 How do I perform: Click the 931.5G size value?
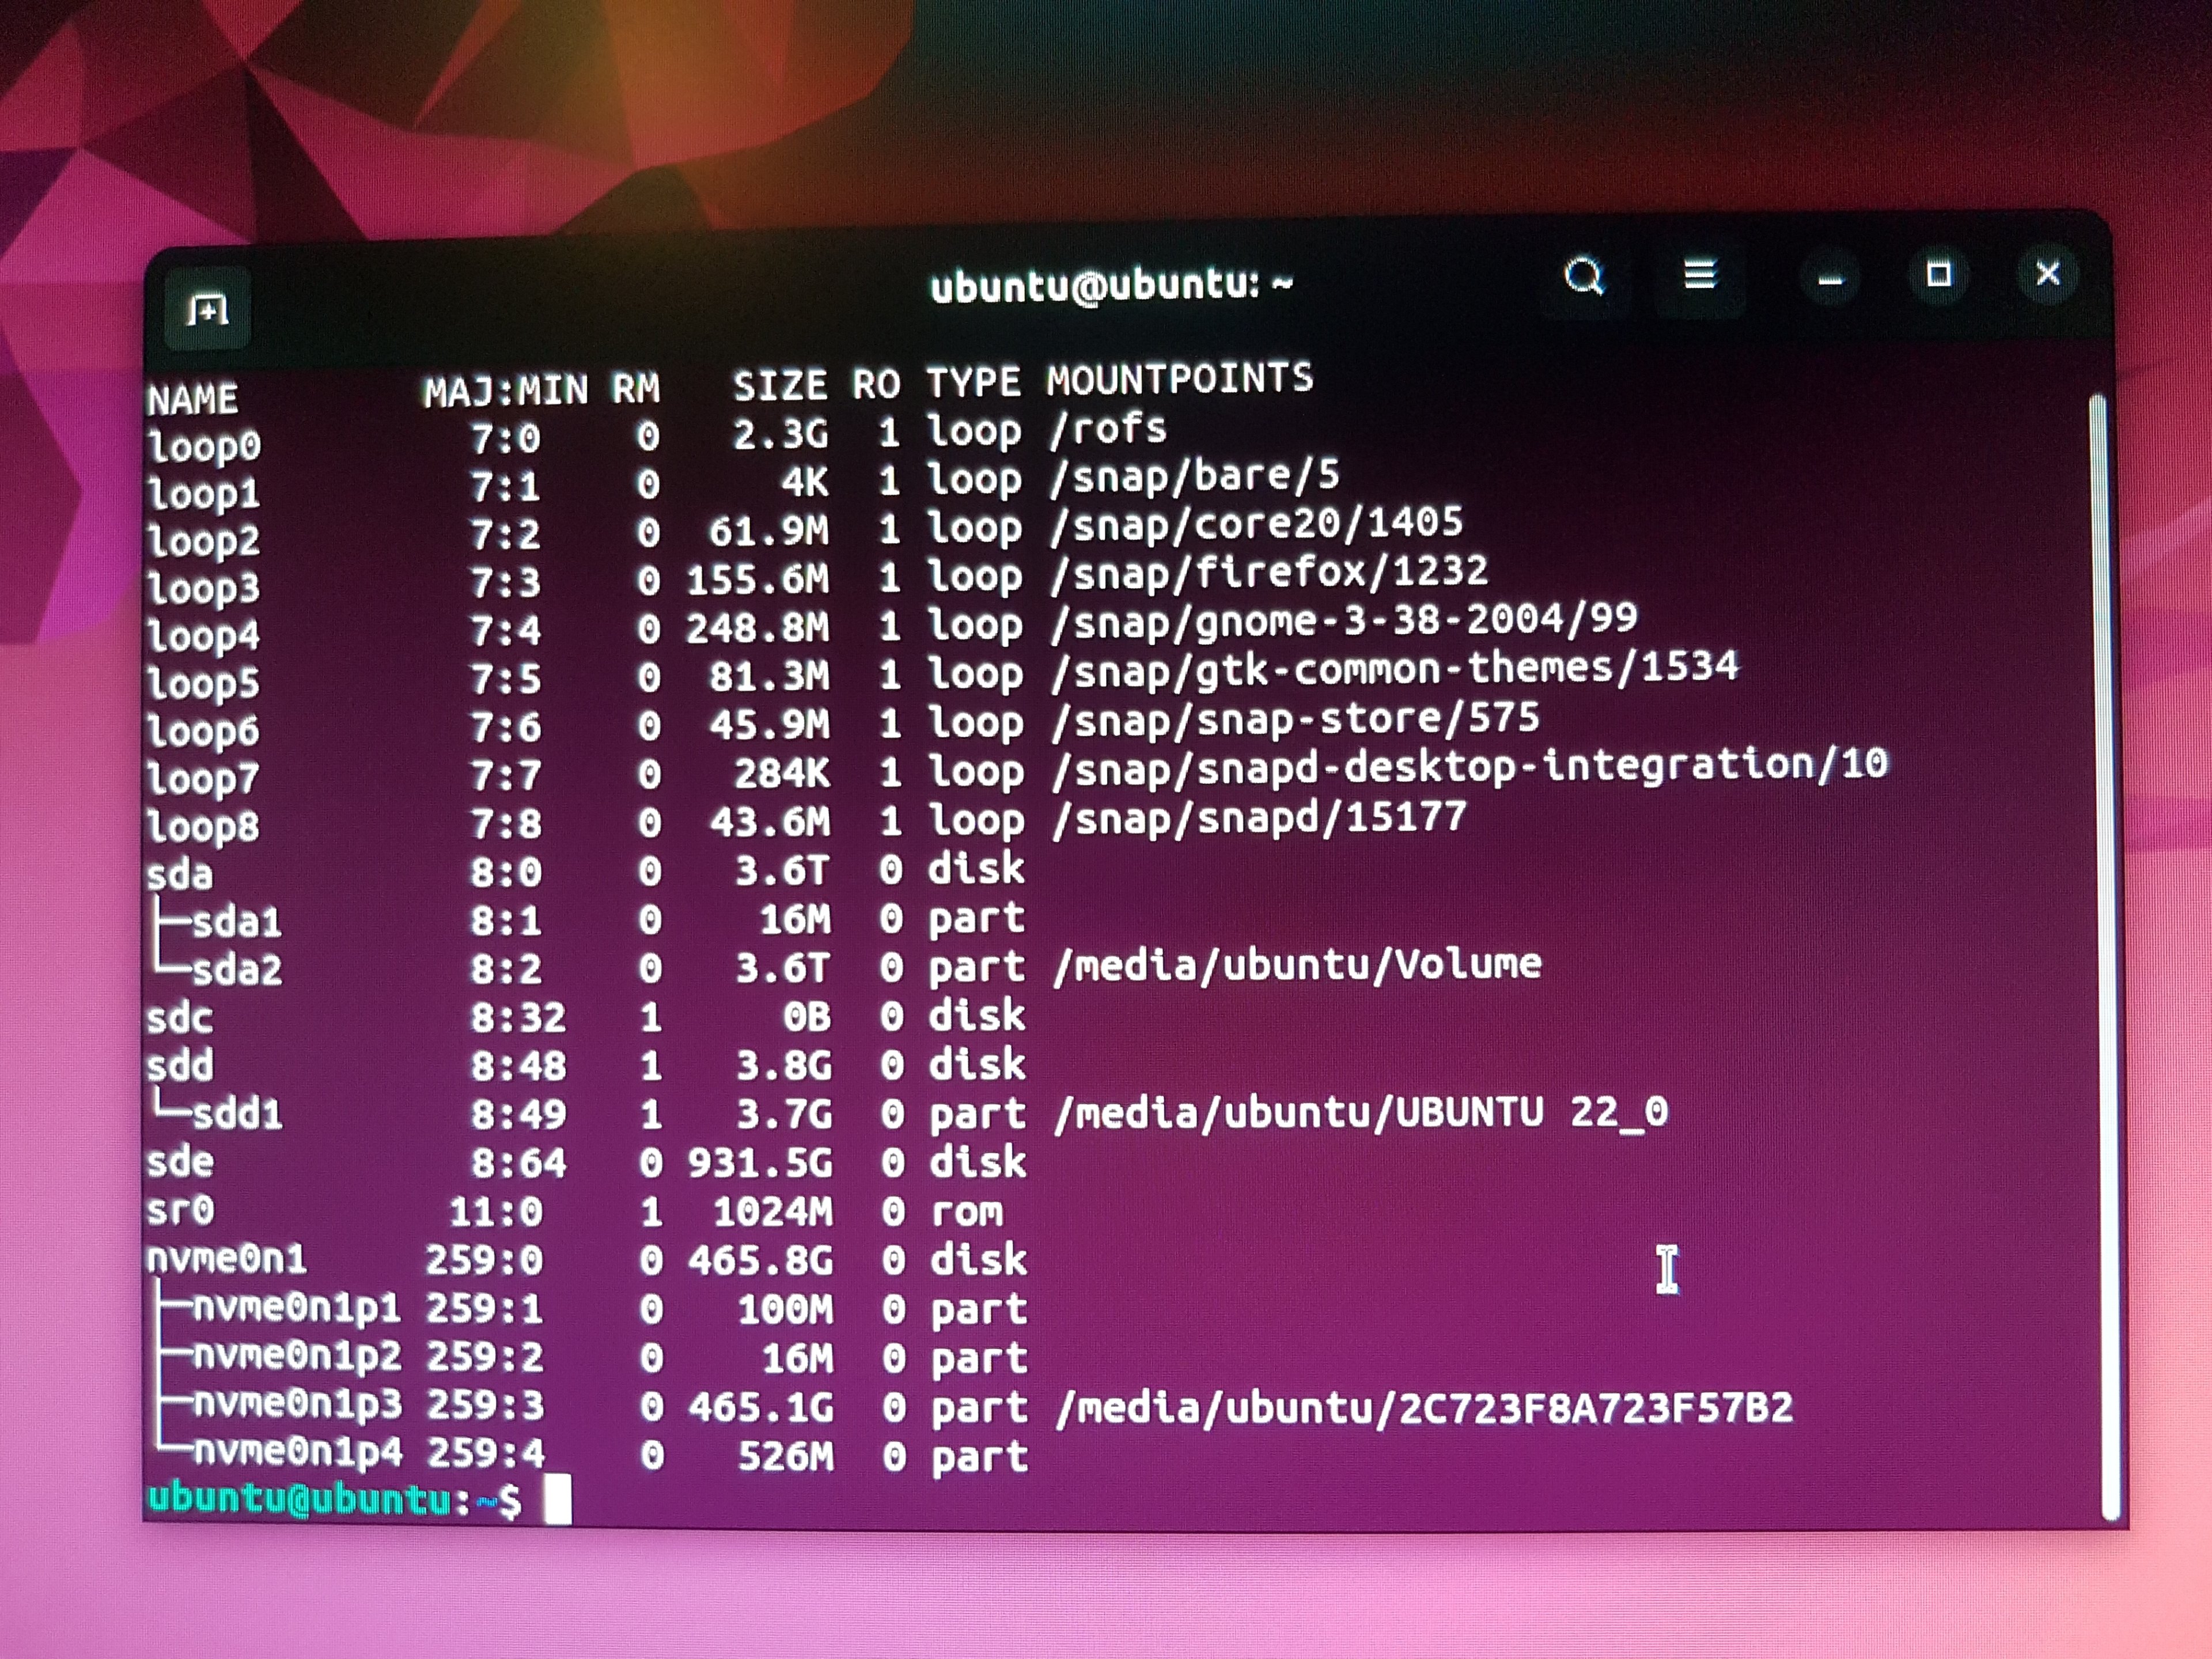point(760,1163)
